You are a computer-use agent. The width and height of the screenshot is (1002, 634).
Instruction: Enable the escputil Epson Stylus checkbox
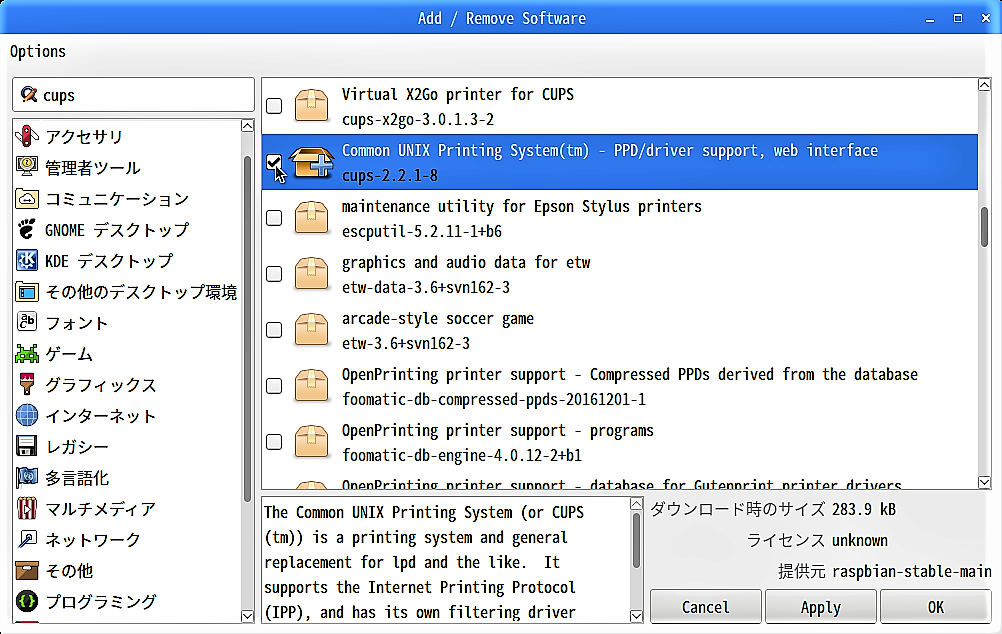coord(274,218)
